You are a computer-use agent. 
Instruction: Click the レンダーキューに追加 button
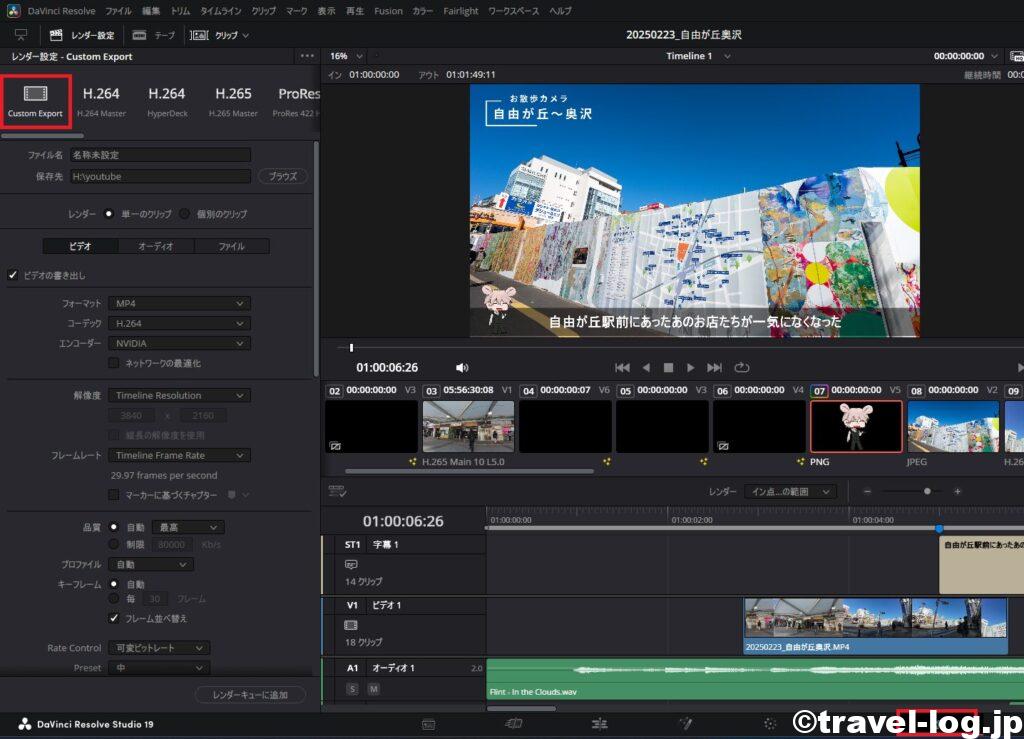click(250, 695)
